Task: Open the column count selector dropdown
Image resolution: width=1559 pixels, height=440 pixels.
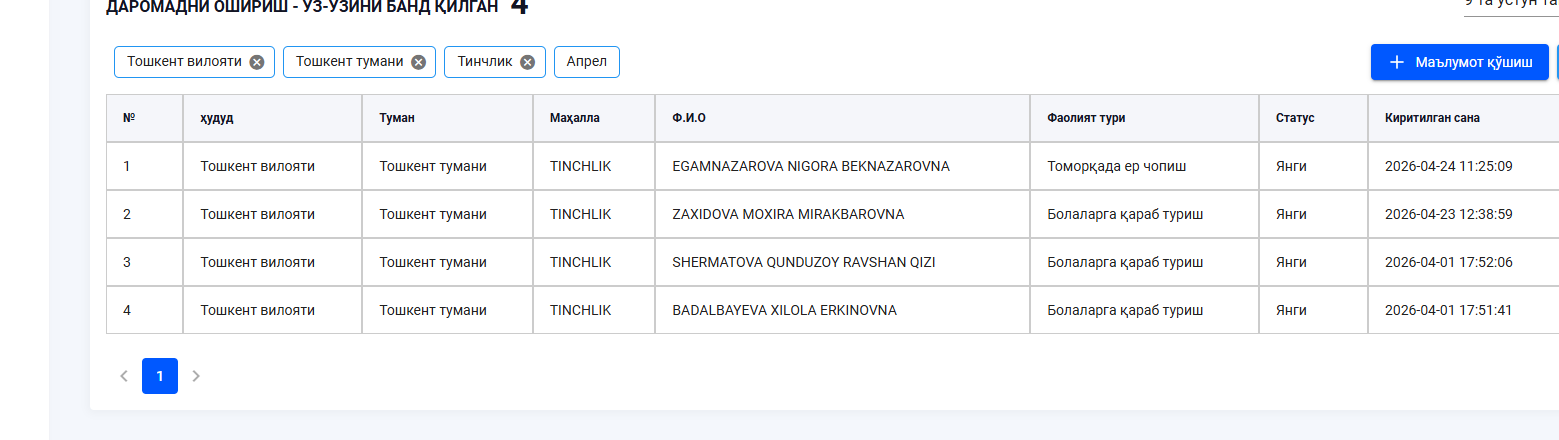Action: coord(1510,5)
